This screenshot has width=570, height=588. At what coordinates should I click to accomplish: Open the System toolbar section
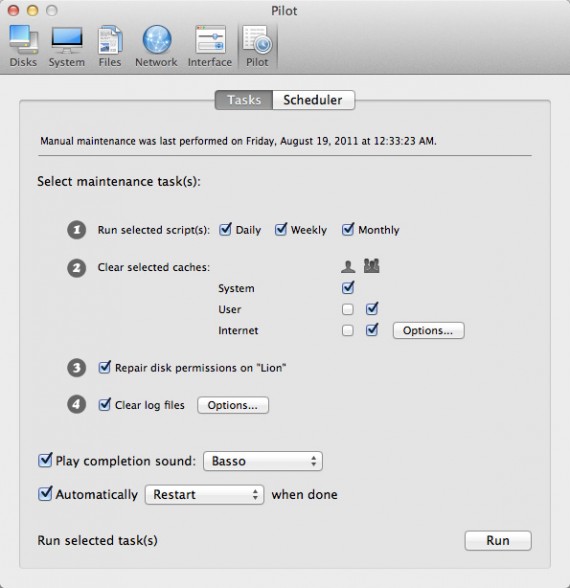coord(67,46)
